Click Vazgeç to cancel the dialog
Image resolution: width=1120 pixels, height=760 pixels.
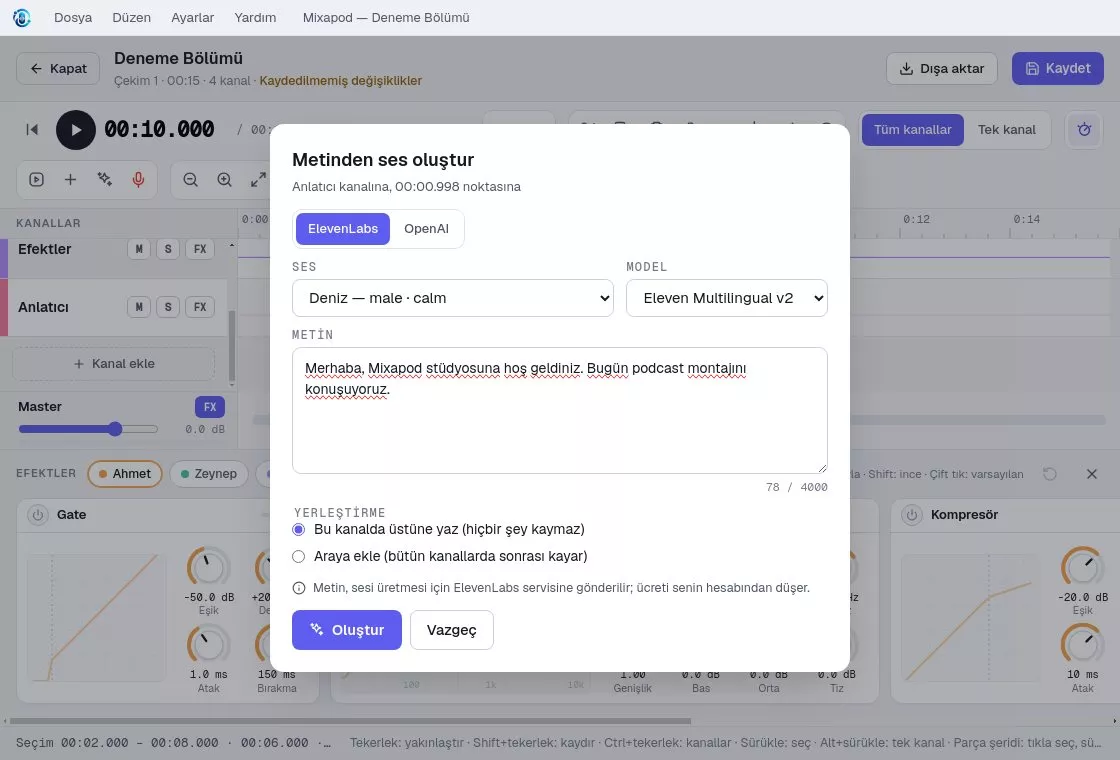451,630
